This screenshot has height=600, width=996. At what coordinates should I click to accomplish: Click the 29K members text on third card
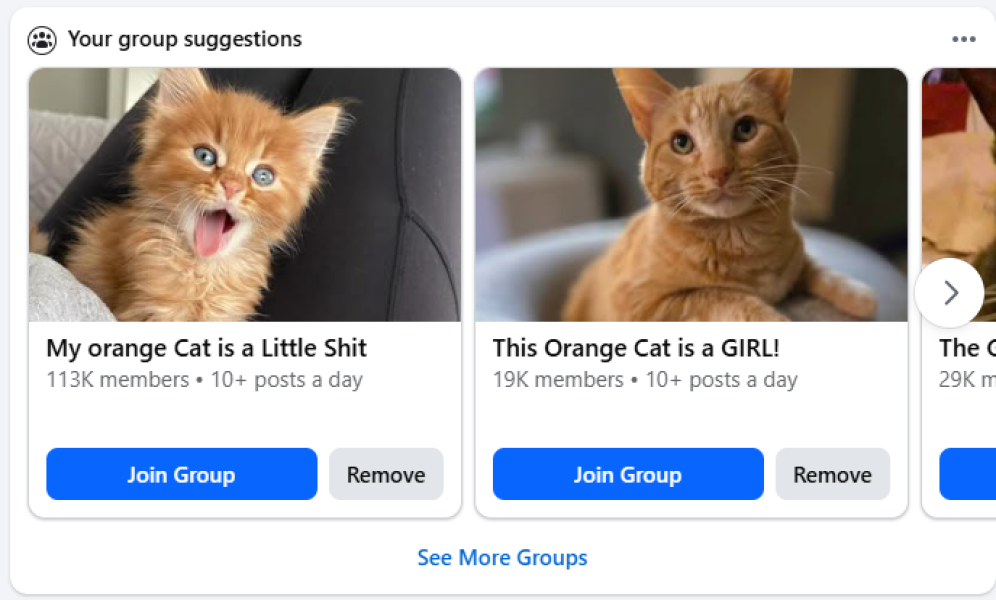(x=967, y=380)
